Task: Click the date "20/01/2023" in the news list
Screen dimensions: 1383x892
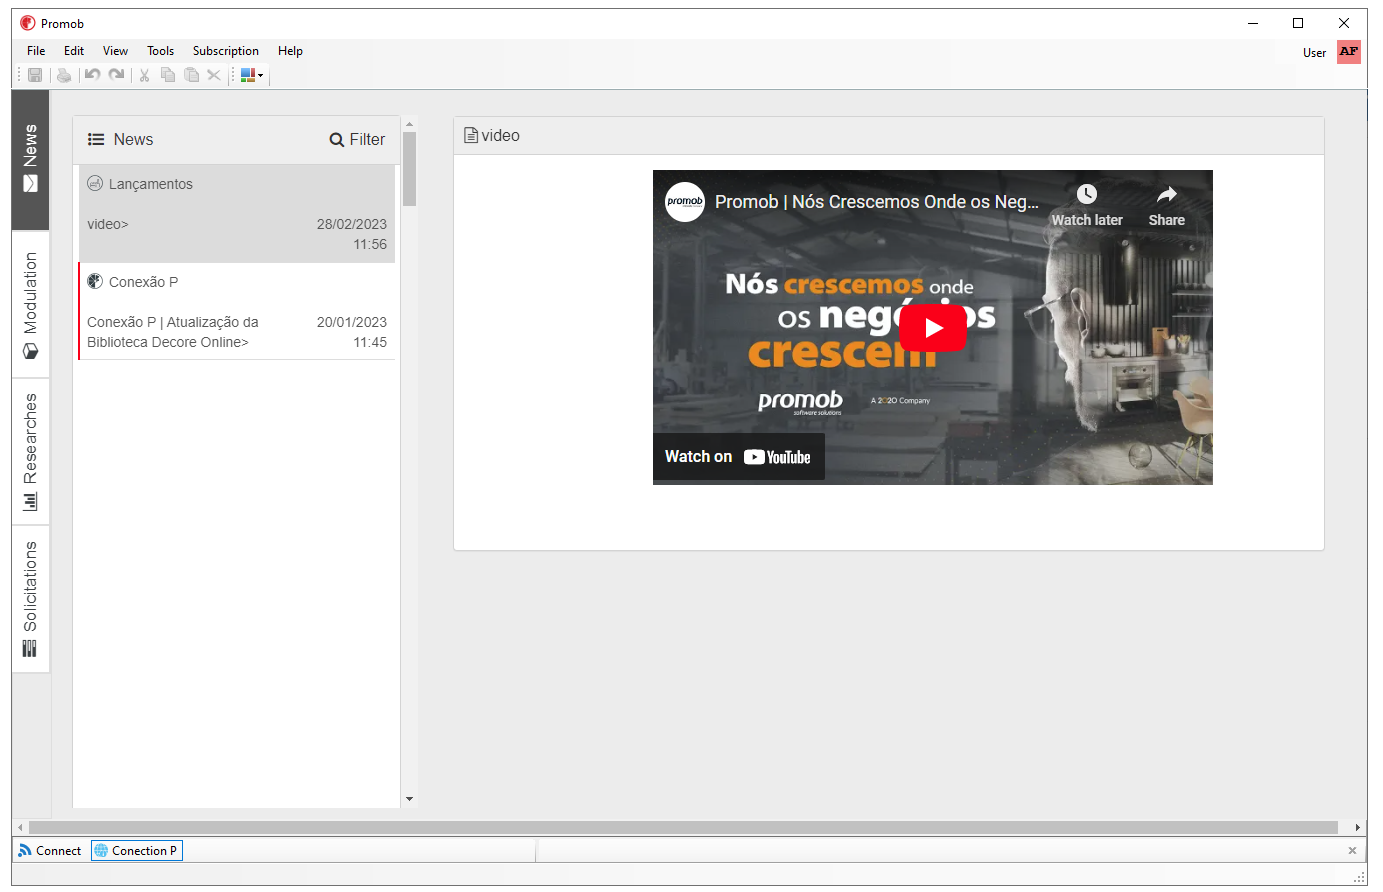Action: tap(352, 322)
